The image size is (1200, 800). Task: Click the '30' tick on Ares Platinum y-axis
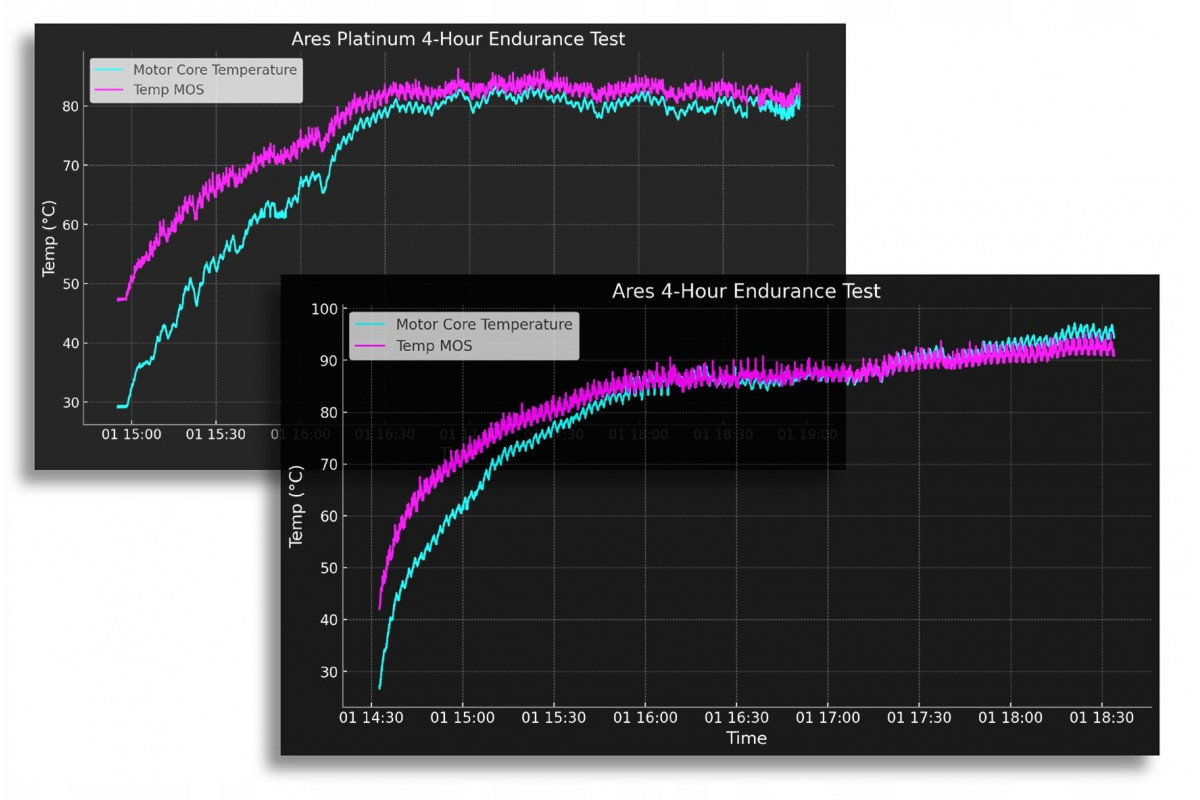point(74,403)
